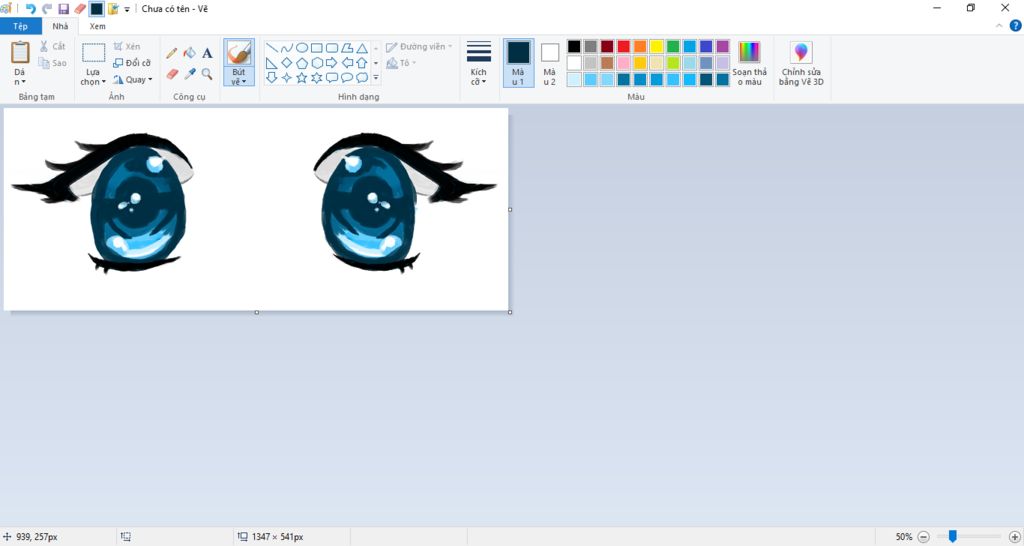This screenshot has width=1024, height=546.
Task: Pick the red color swatch
Action: click(x=624, y=46)
